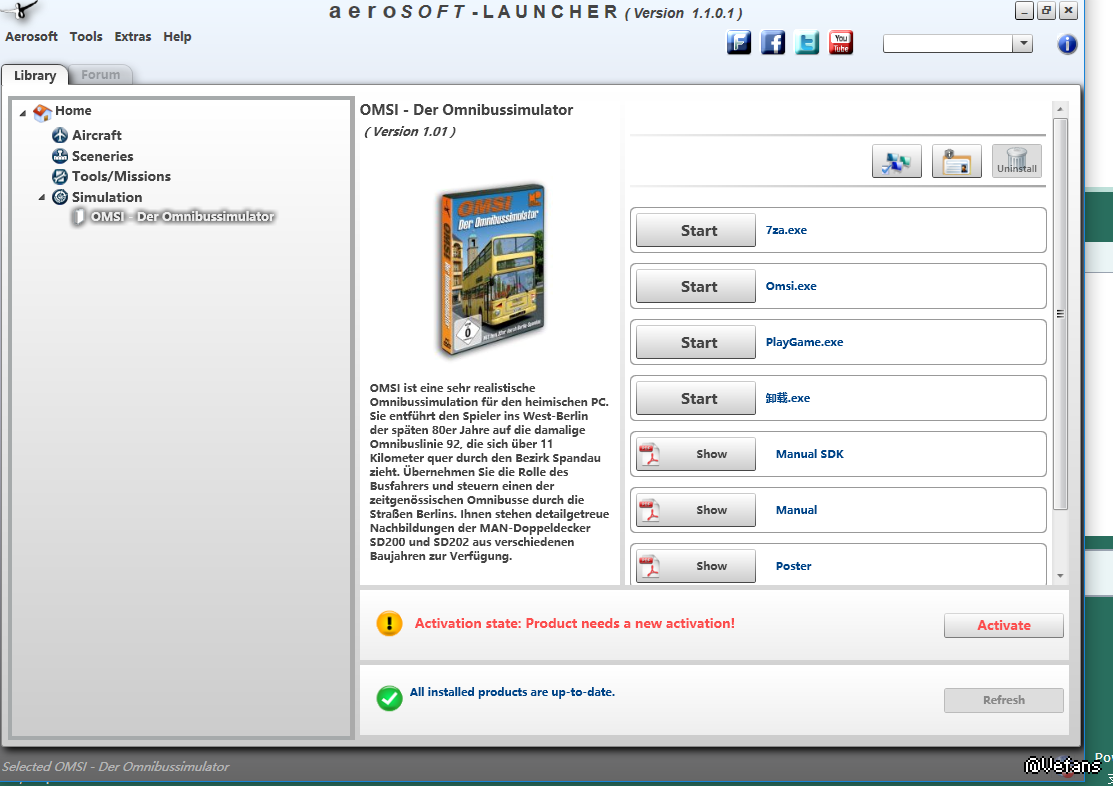
Task: Open the Tools menu
Action: 86,36
